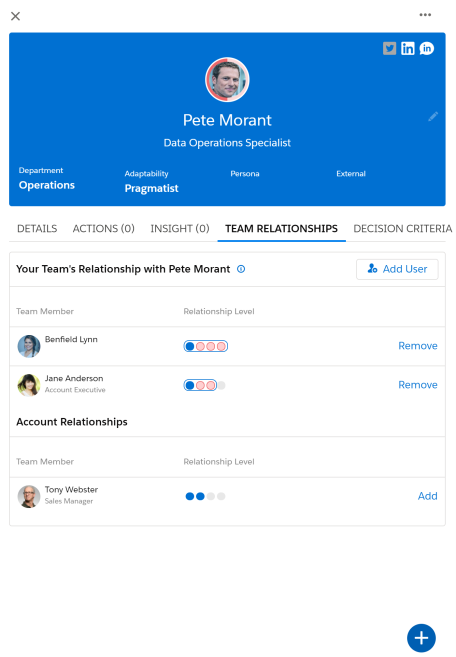The width and height of the screenshot is (456, 657).
Task: Open the Actions (0) tab
Action: pyautogui.click(x=104, y=228)
